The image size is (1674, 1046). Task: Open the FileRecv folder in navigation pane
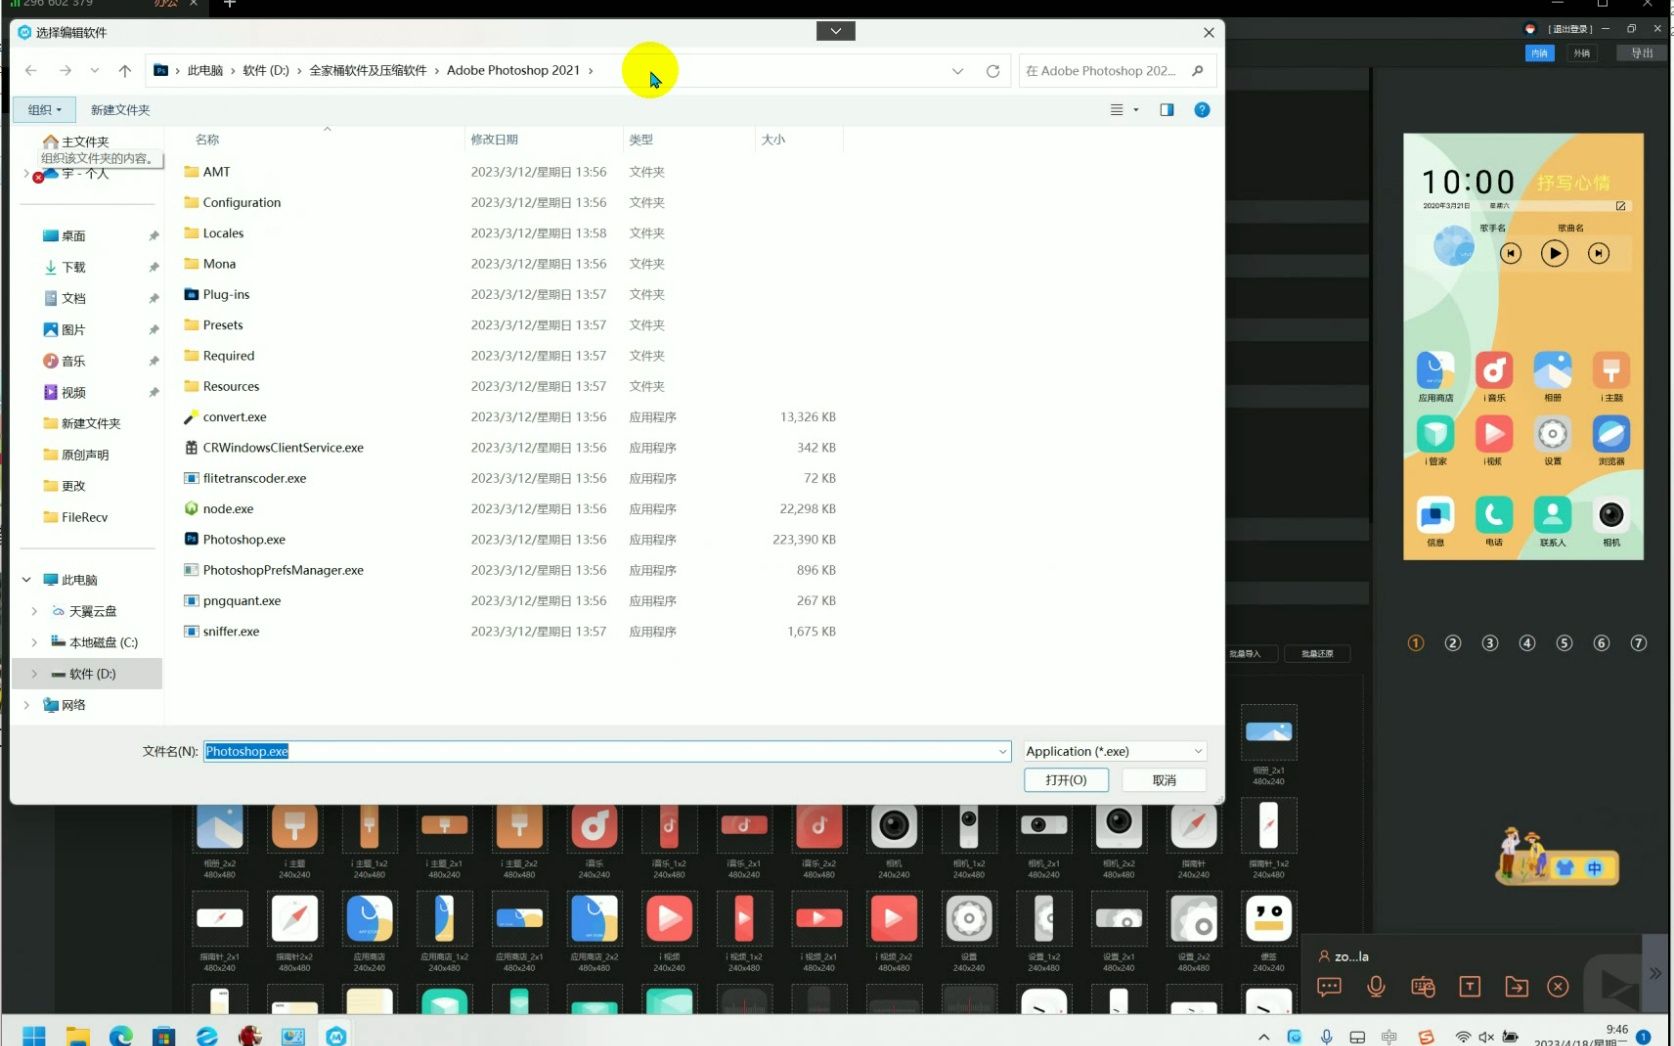point(84,517)
